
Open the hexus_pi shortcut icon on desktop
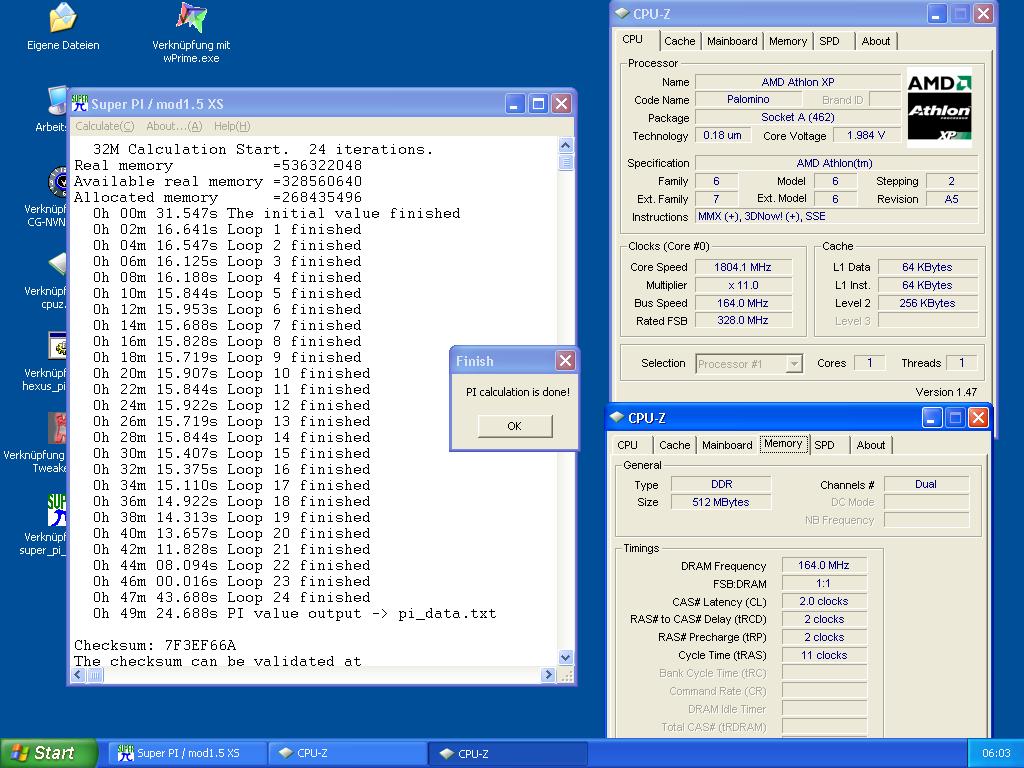tap(57, 346)
